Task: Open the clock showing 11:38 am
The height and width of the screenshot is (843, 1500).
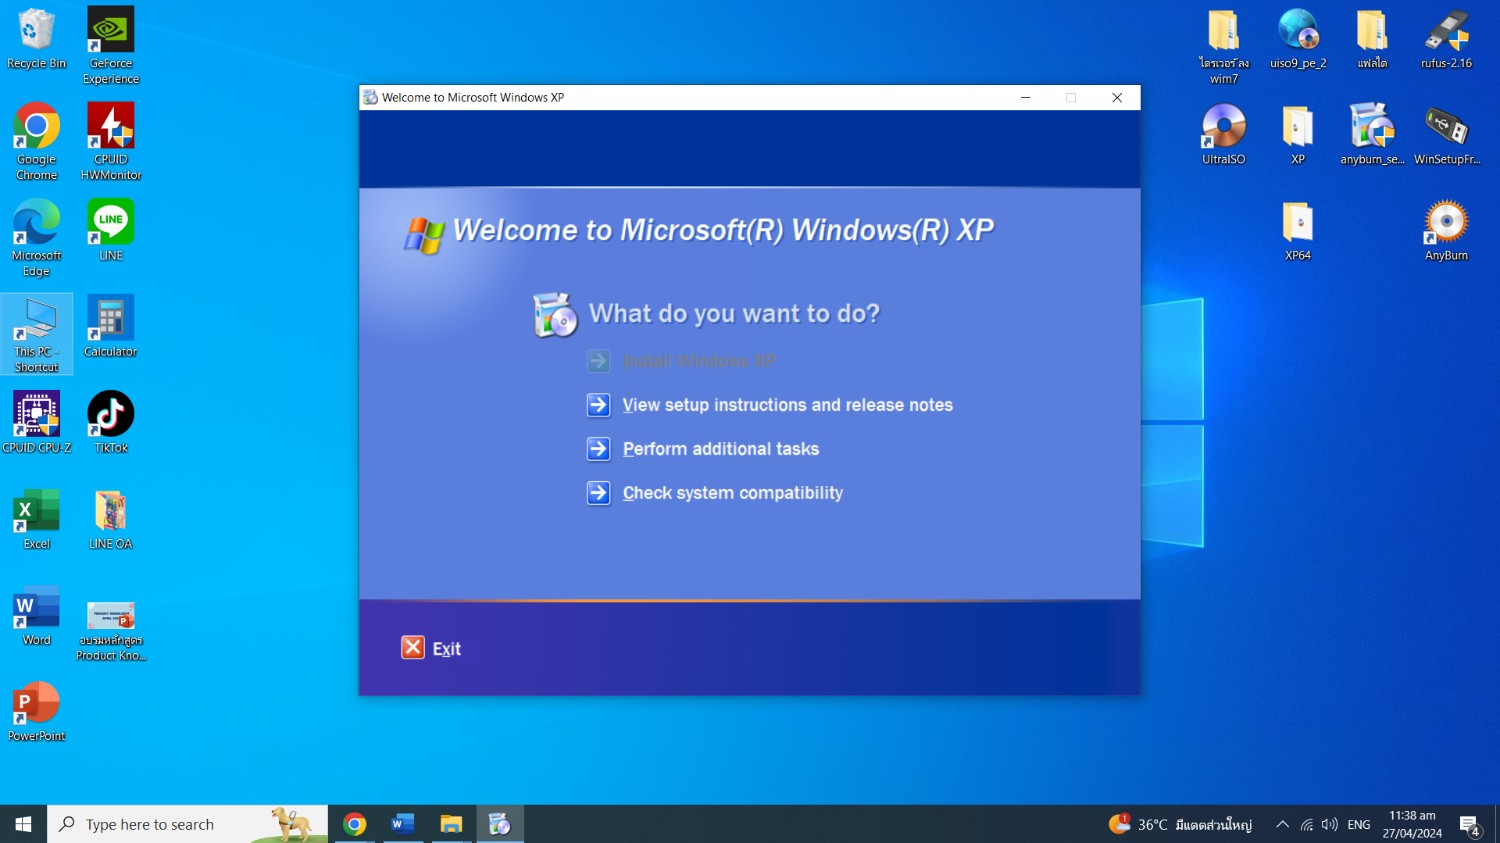Action: 1412,824
